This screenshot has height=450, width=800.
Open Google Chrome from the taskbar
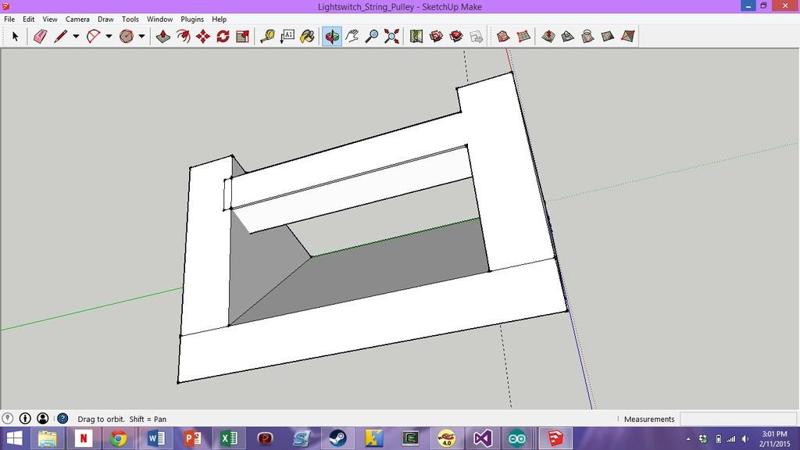(x=119, y=438)
